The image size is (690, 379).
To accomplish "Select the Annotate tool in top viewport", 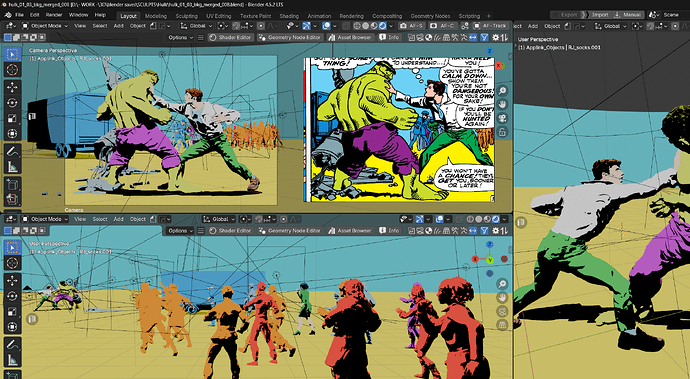I will (x=12, y=151).
